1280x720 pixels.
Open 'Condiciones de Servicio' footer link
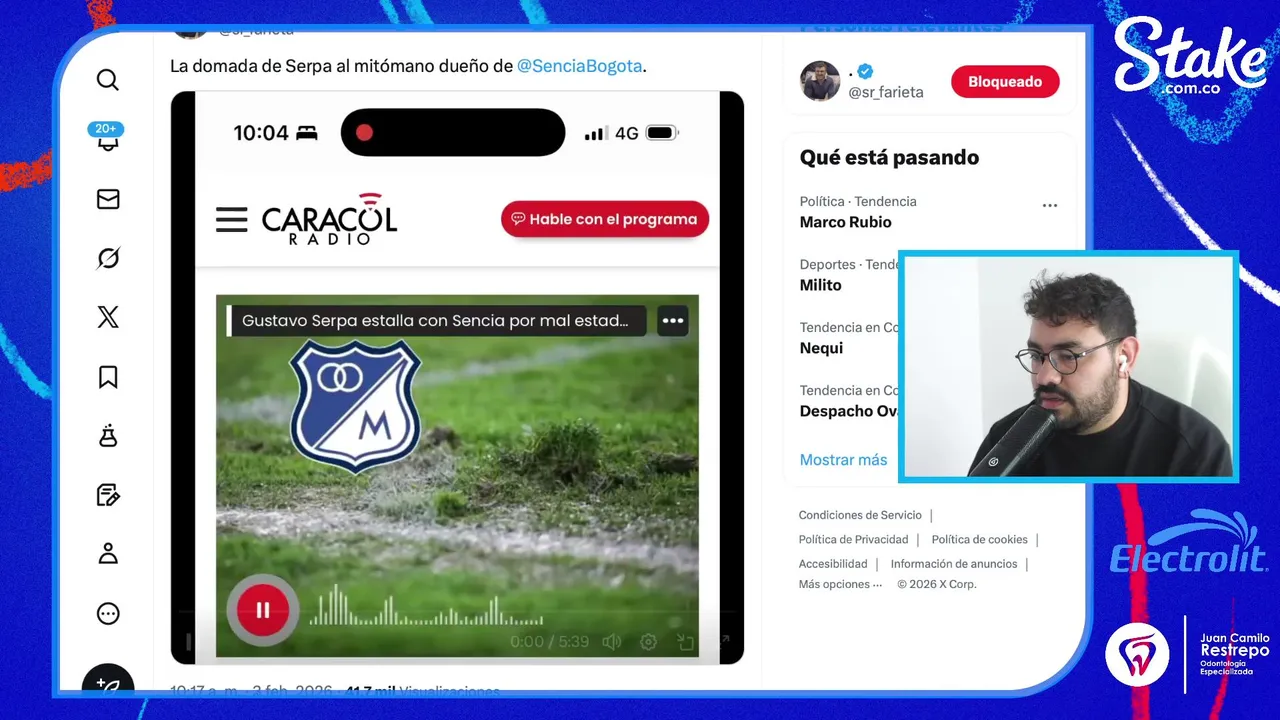tap(860, 515)
